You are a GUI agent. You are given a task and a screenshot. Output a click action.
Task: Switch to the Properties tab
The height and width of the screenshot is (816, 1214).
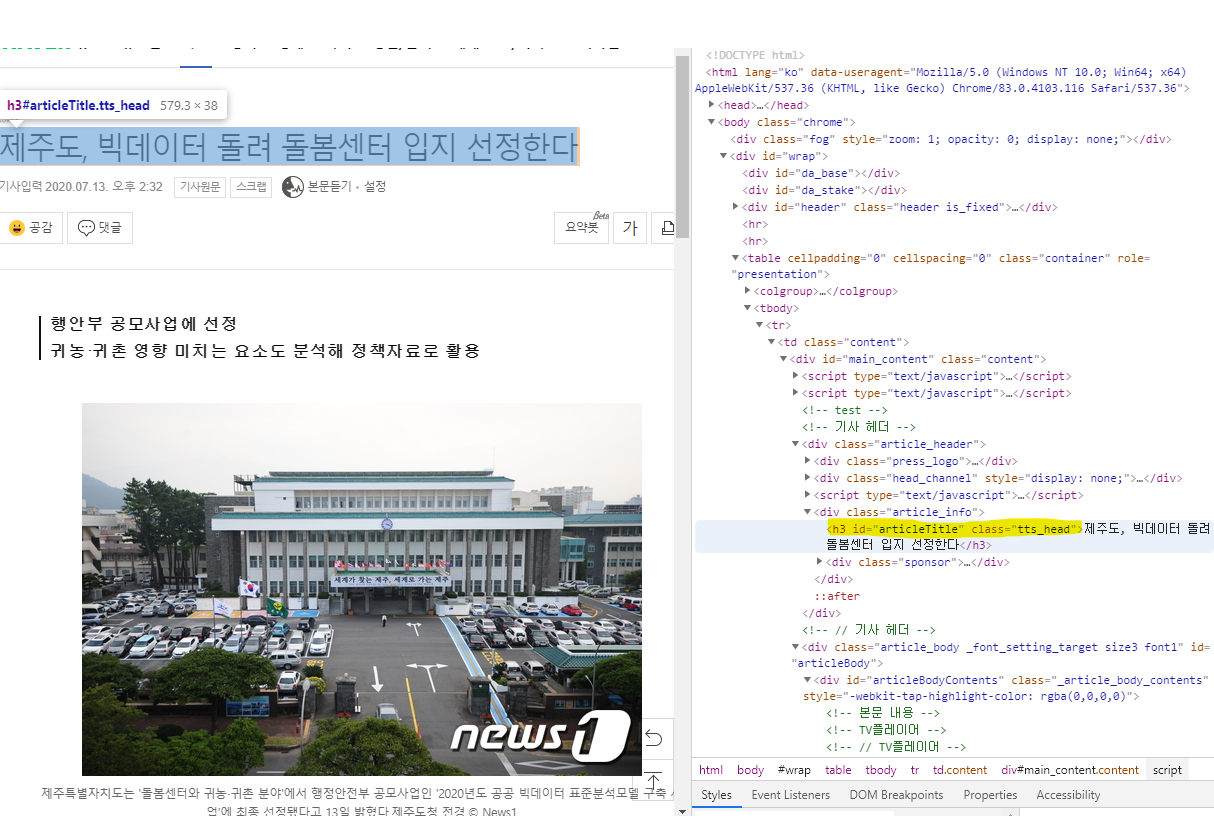coord(990,795)
